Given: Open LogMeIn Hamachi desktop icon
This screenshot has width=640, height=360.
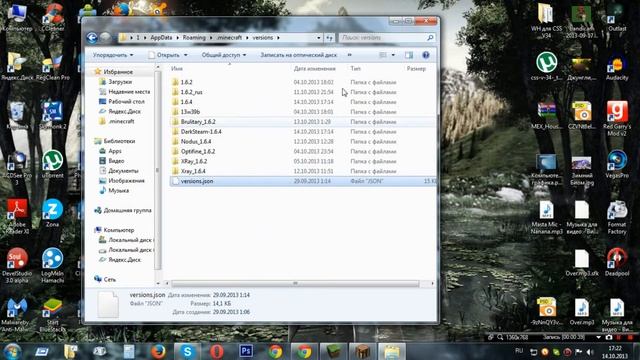Looking at the screenshot, I should 52,265.
